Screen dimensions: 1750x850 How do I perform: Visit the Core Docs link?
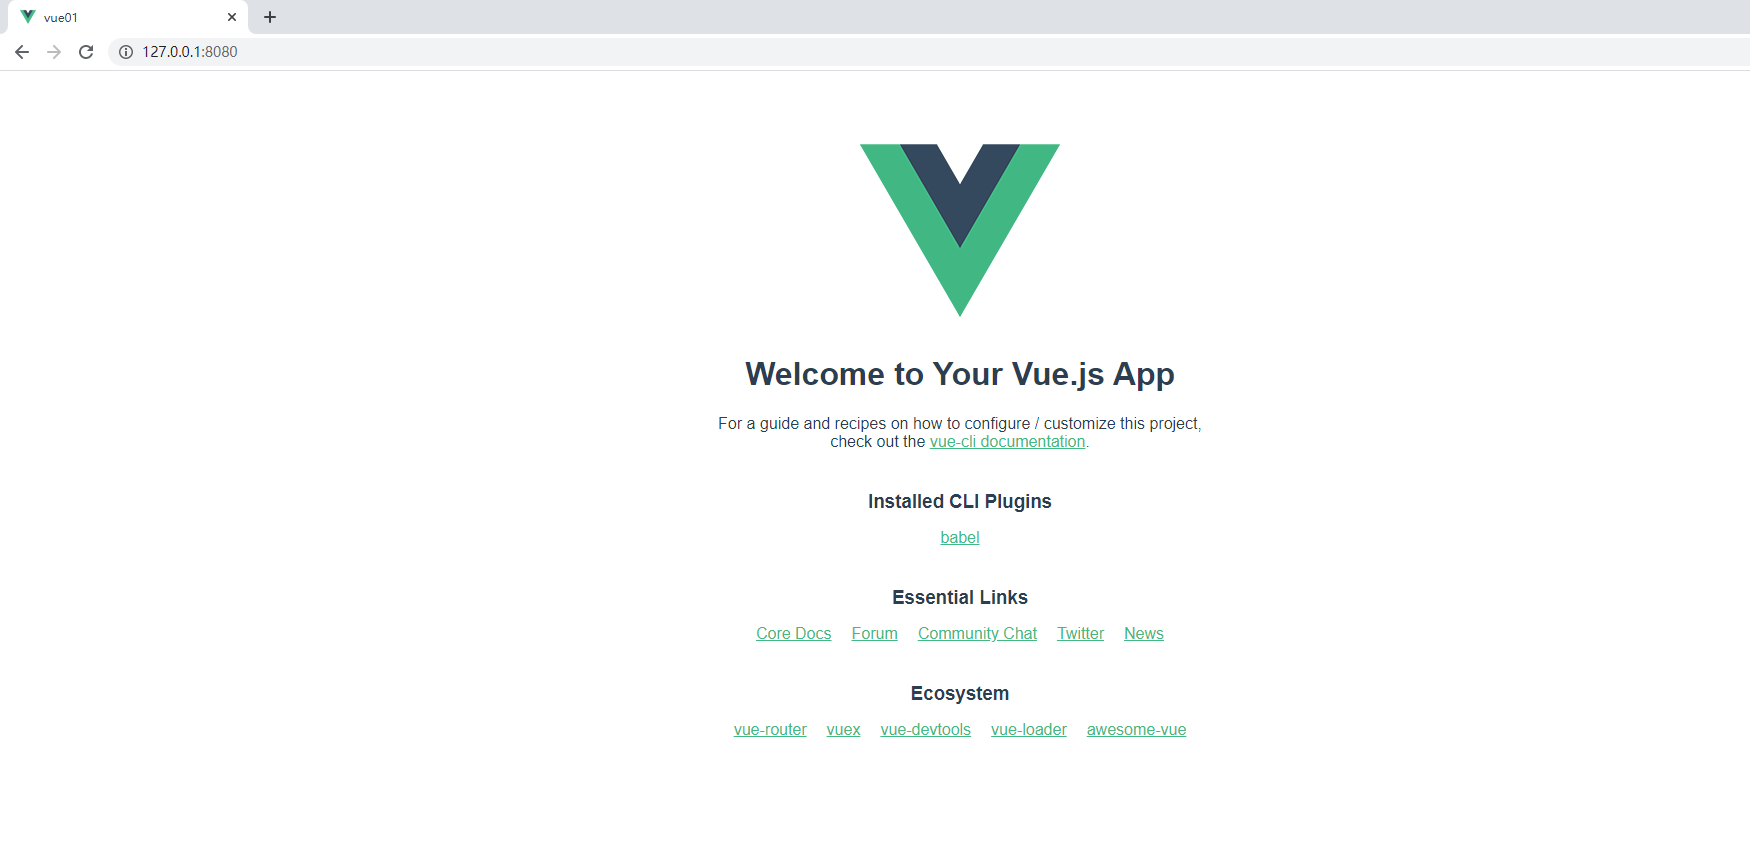[794, 634]
